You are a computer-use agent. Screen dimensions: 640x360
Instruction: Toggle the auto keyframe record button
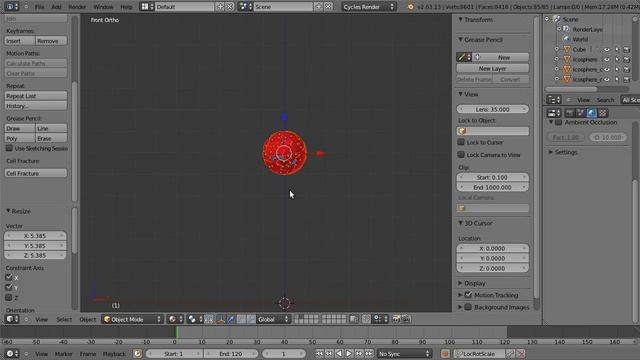point(445,354)
